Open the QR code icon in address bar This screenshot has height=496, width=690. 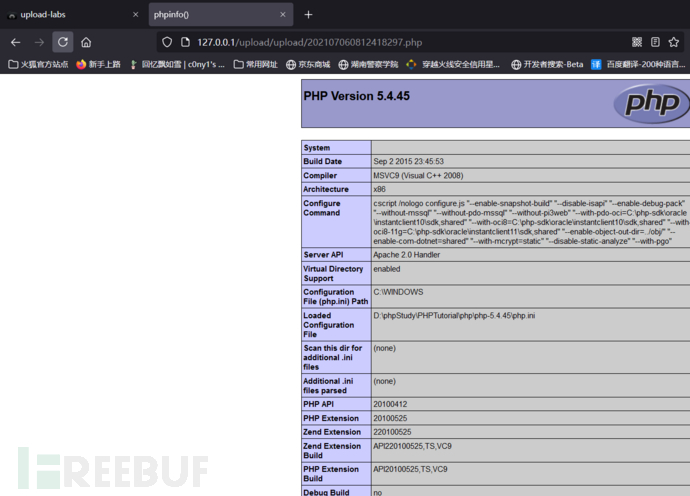pos(637,42)
